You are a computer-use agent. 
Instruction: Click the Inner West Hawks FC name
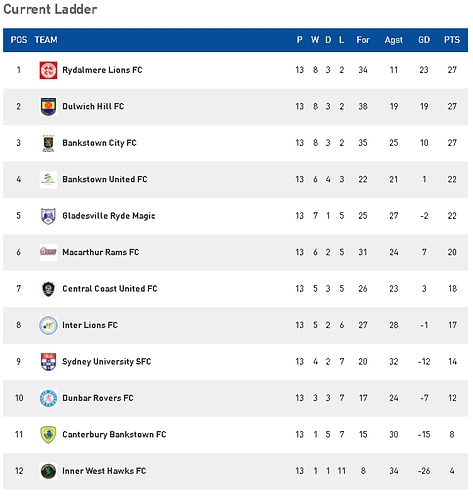pyautogui.click(x=104, y=471)
